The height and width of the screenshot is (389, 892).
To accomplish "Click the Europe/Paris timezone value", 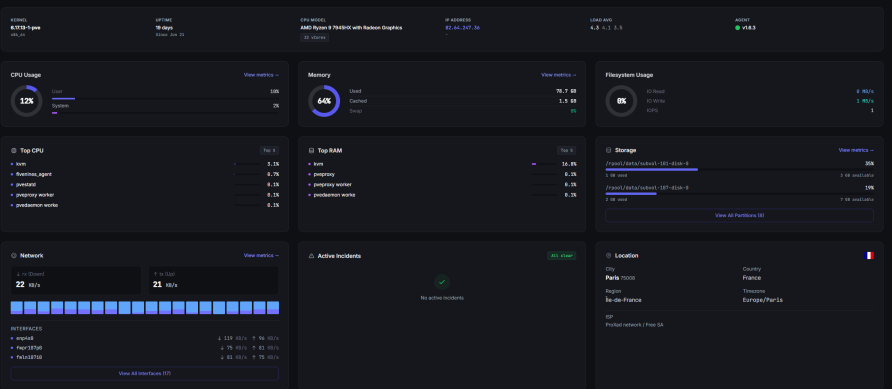I will point(762,300).
